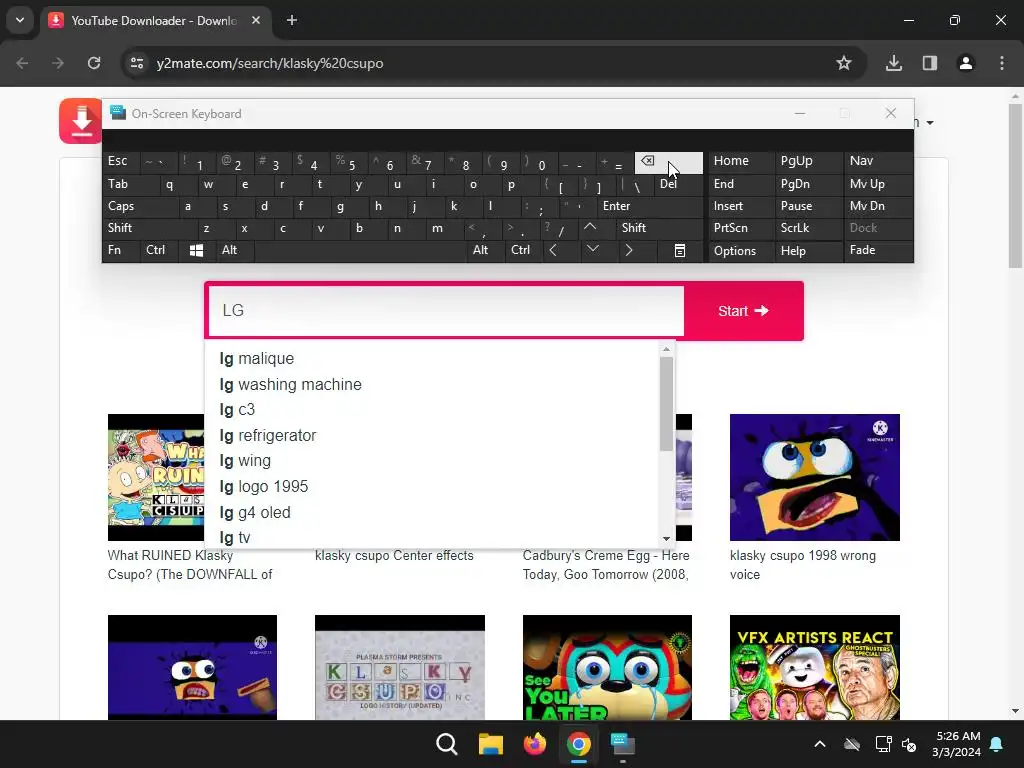Open File Explorer from taskbar
The height and width of the screenshot is (768, 1024).
[x=490, y=744]
